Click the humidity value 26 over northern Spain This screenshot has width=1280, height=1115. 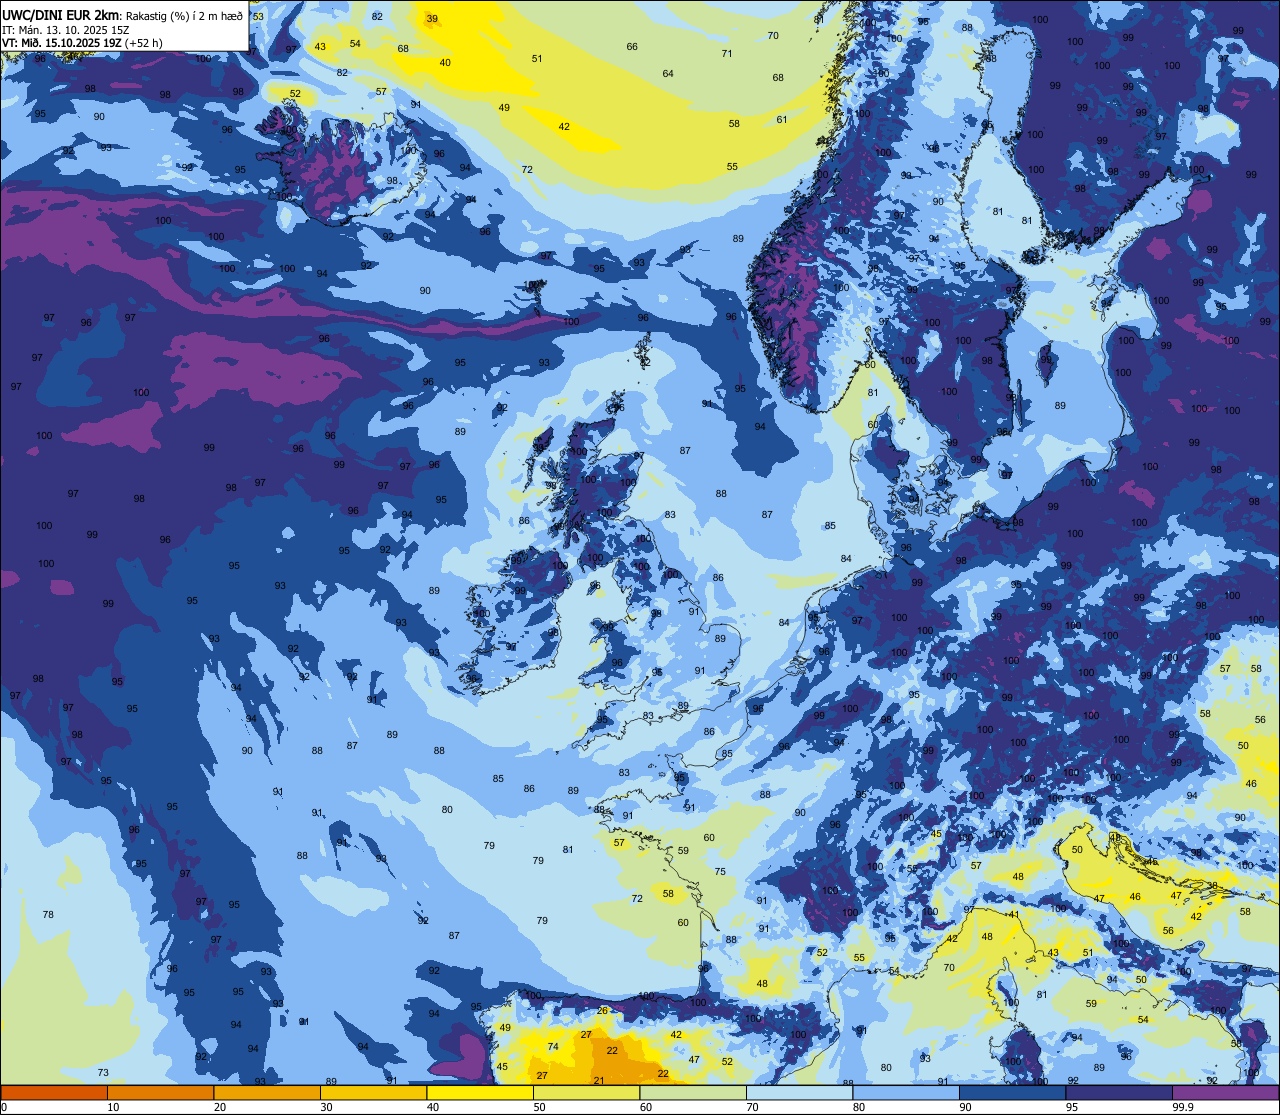(x=602, y=1011)
